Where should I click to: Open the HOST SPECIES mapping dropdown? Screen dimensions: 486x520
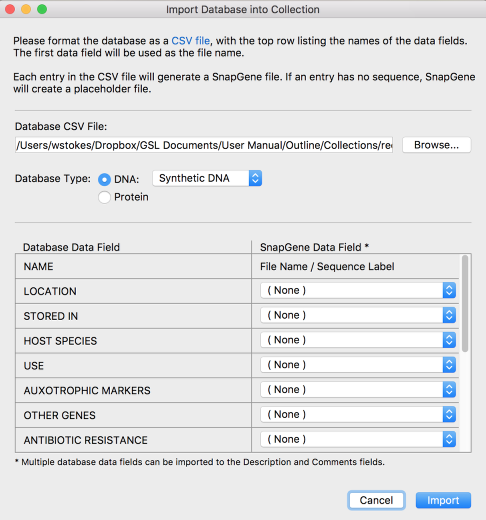(358, 340)
